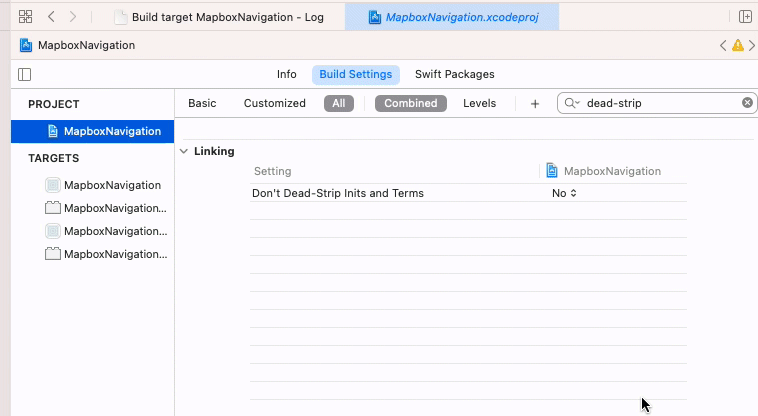
Task: Jump to the previous issue
Action: coord(723,45)
